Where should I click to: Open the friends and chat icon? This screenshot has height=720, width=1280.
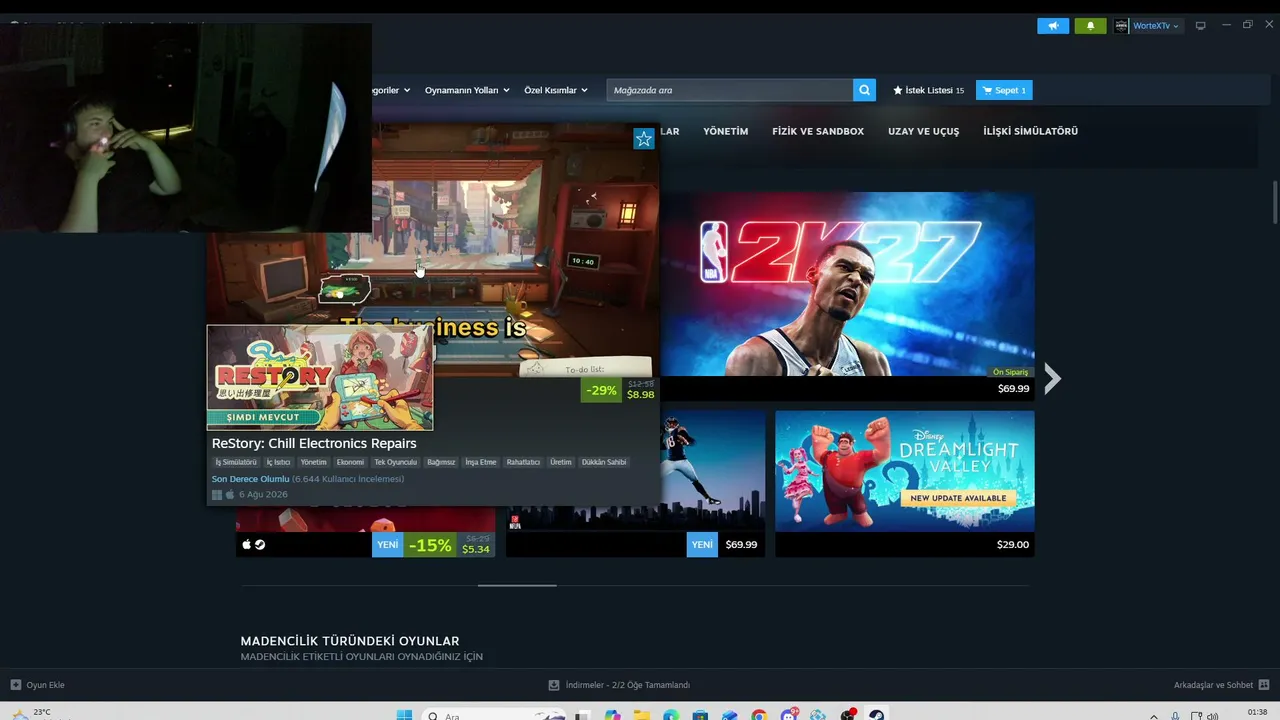tap(1264, 685)
